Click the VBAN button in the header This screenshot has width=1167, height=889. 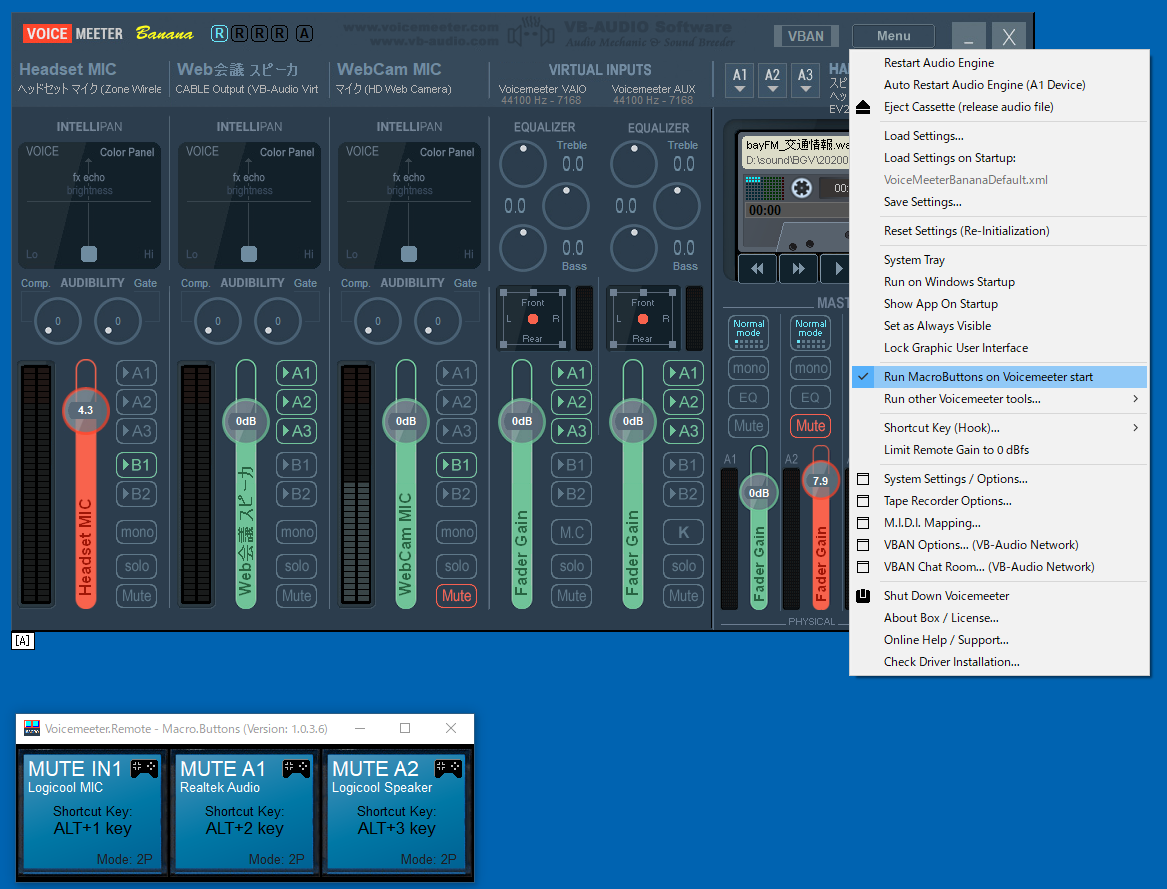coord(806,36)
